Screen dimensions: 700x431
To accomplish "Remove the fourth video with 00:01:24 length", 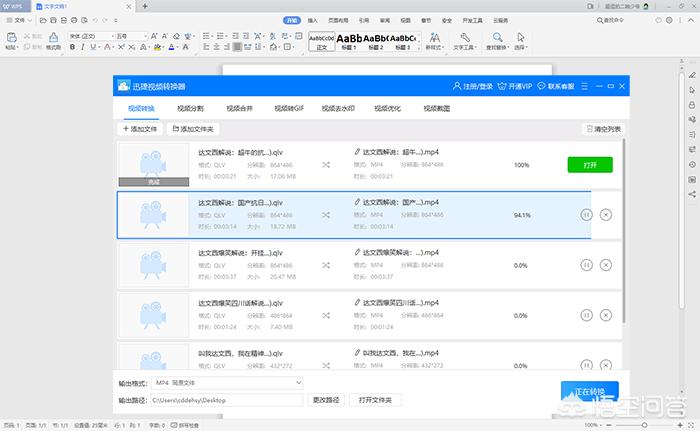I will [x=605, y=315].
